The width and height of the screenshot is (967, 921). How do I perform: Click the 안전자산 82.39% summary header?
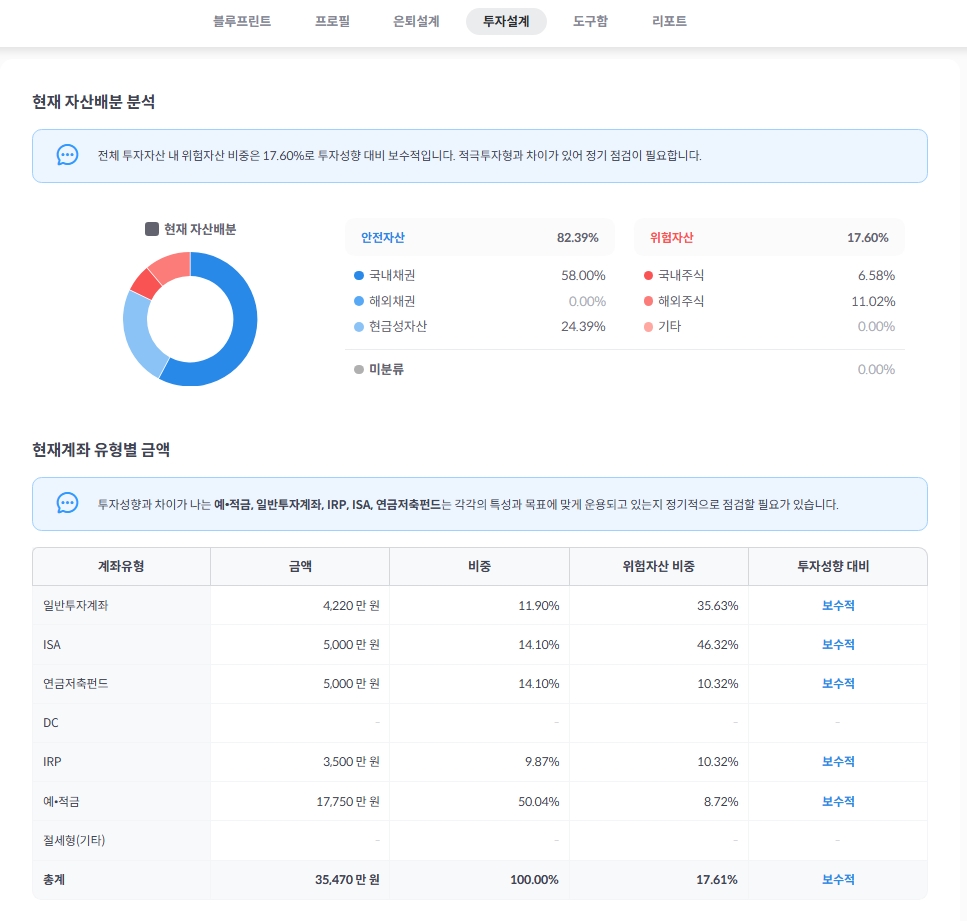480,237
